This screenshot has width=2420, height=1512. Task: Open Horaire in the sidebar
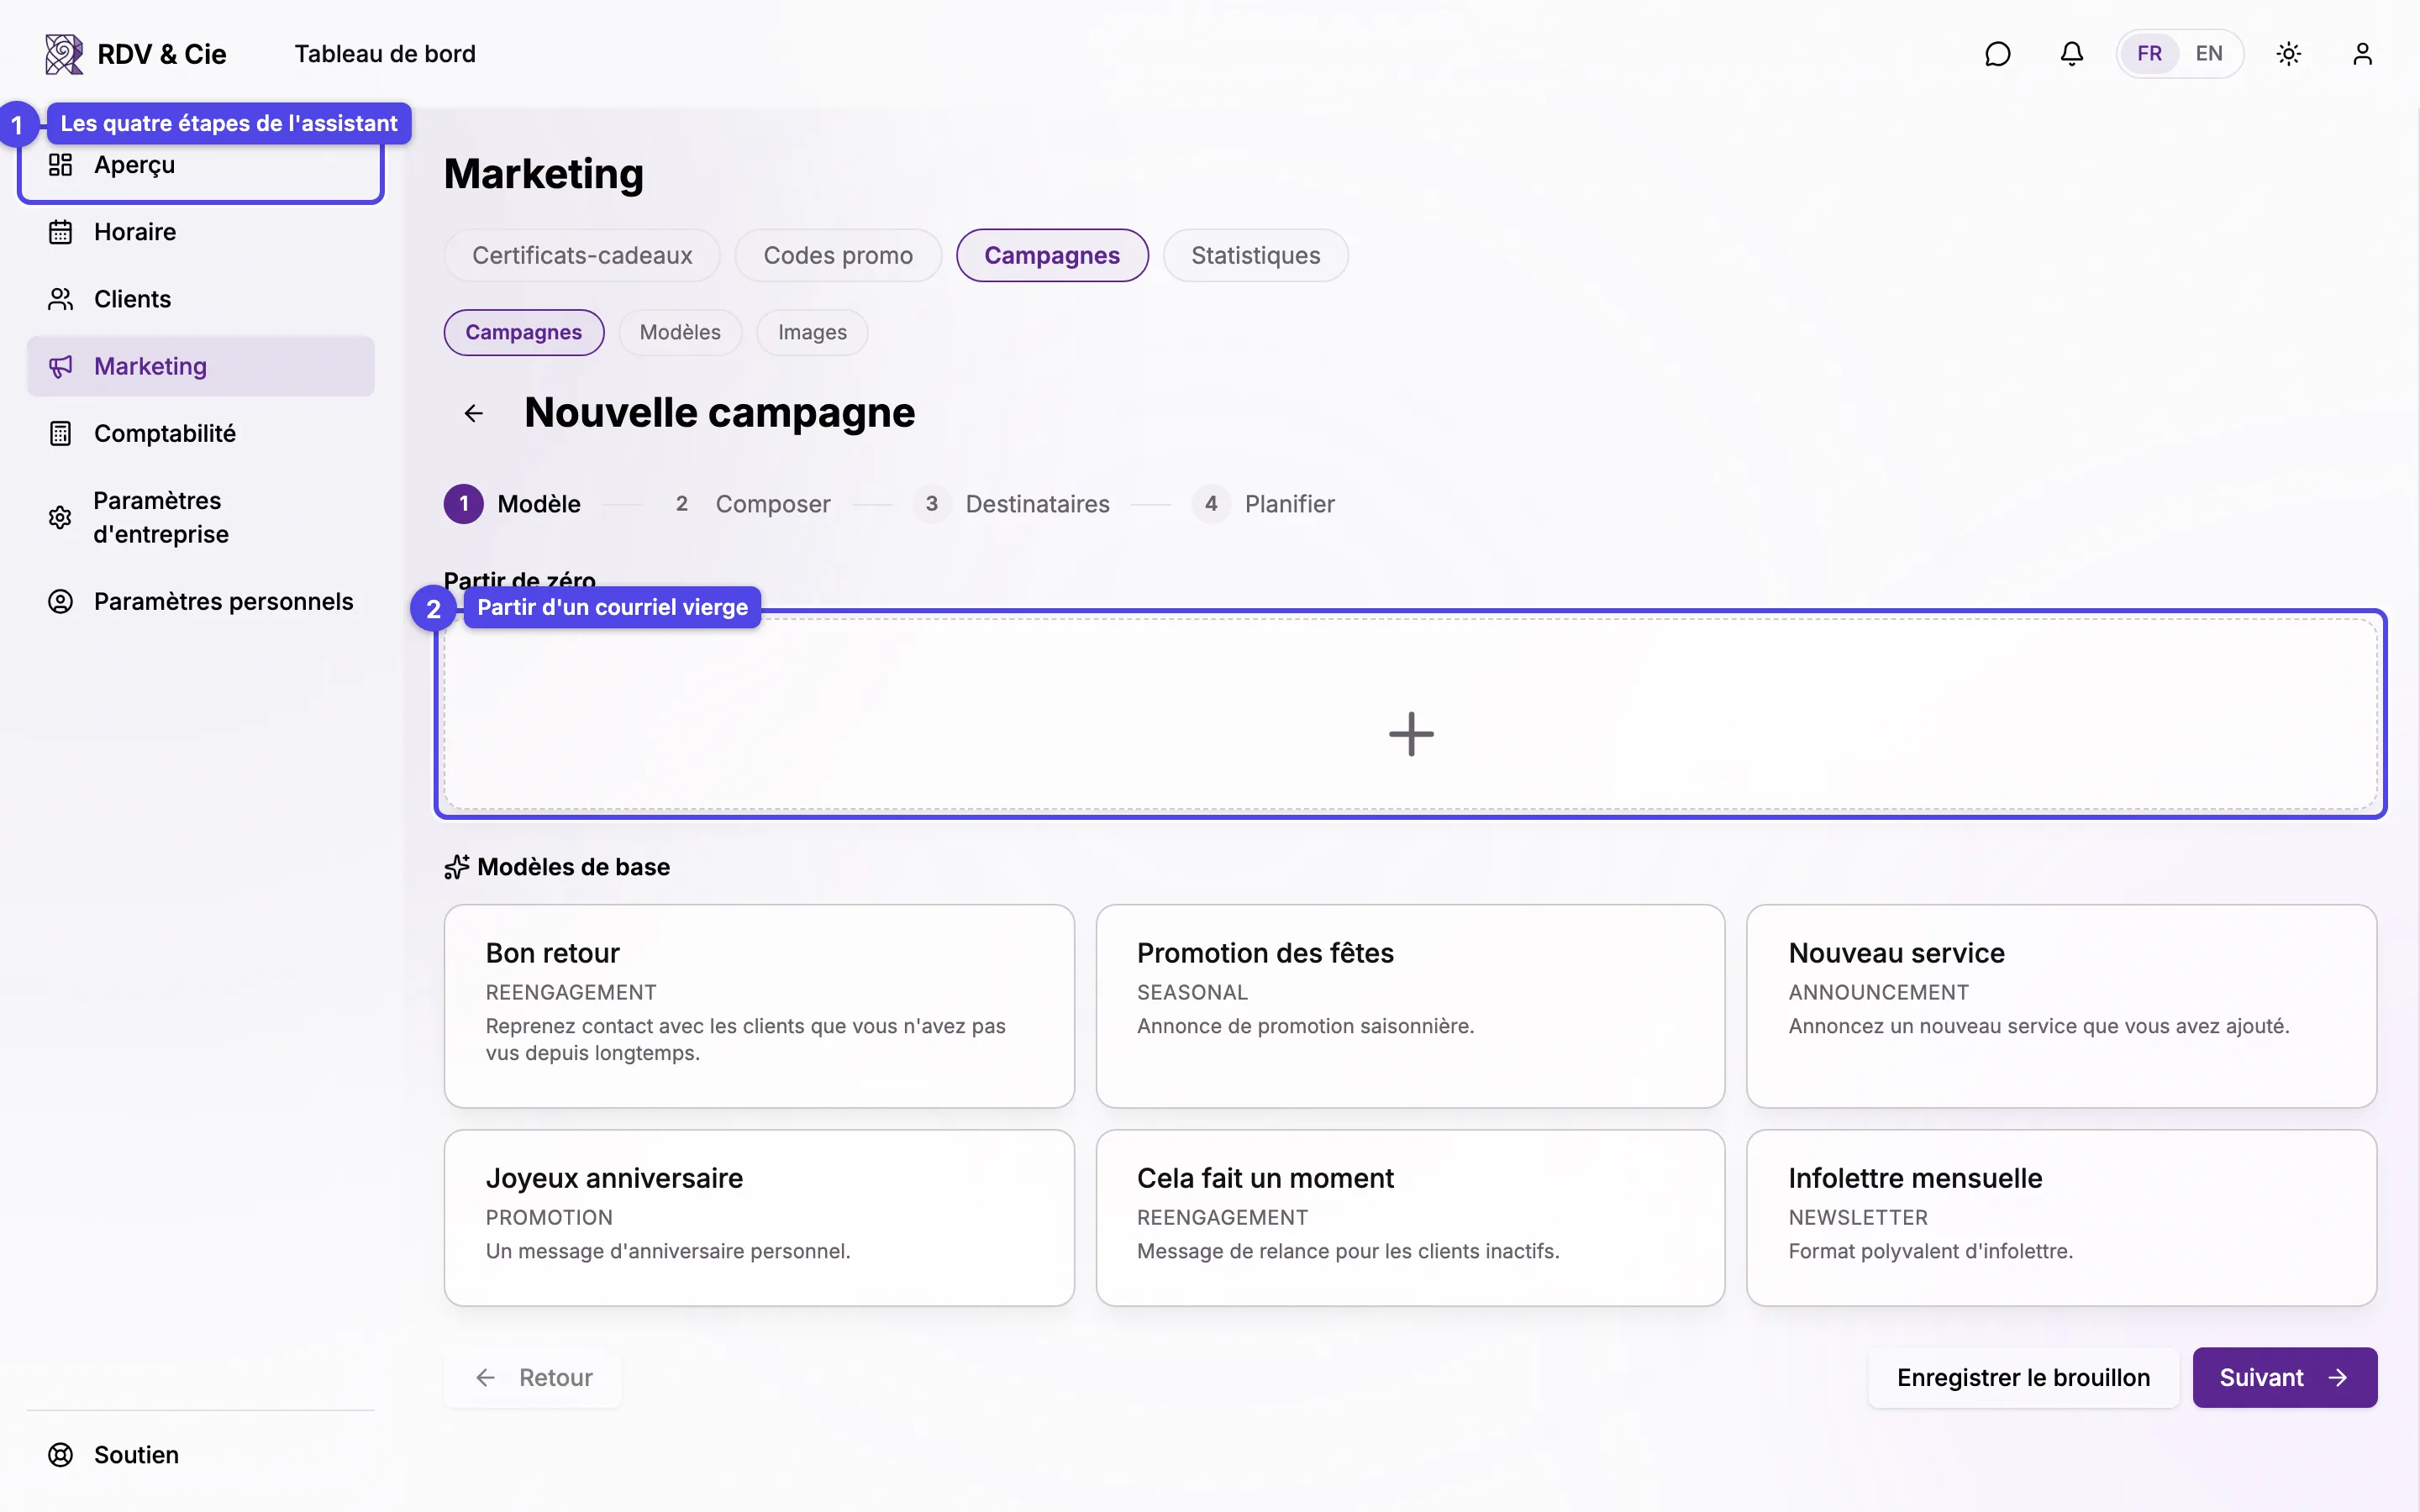pos(201,232)
